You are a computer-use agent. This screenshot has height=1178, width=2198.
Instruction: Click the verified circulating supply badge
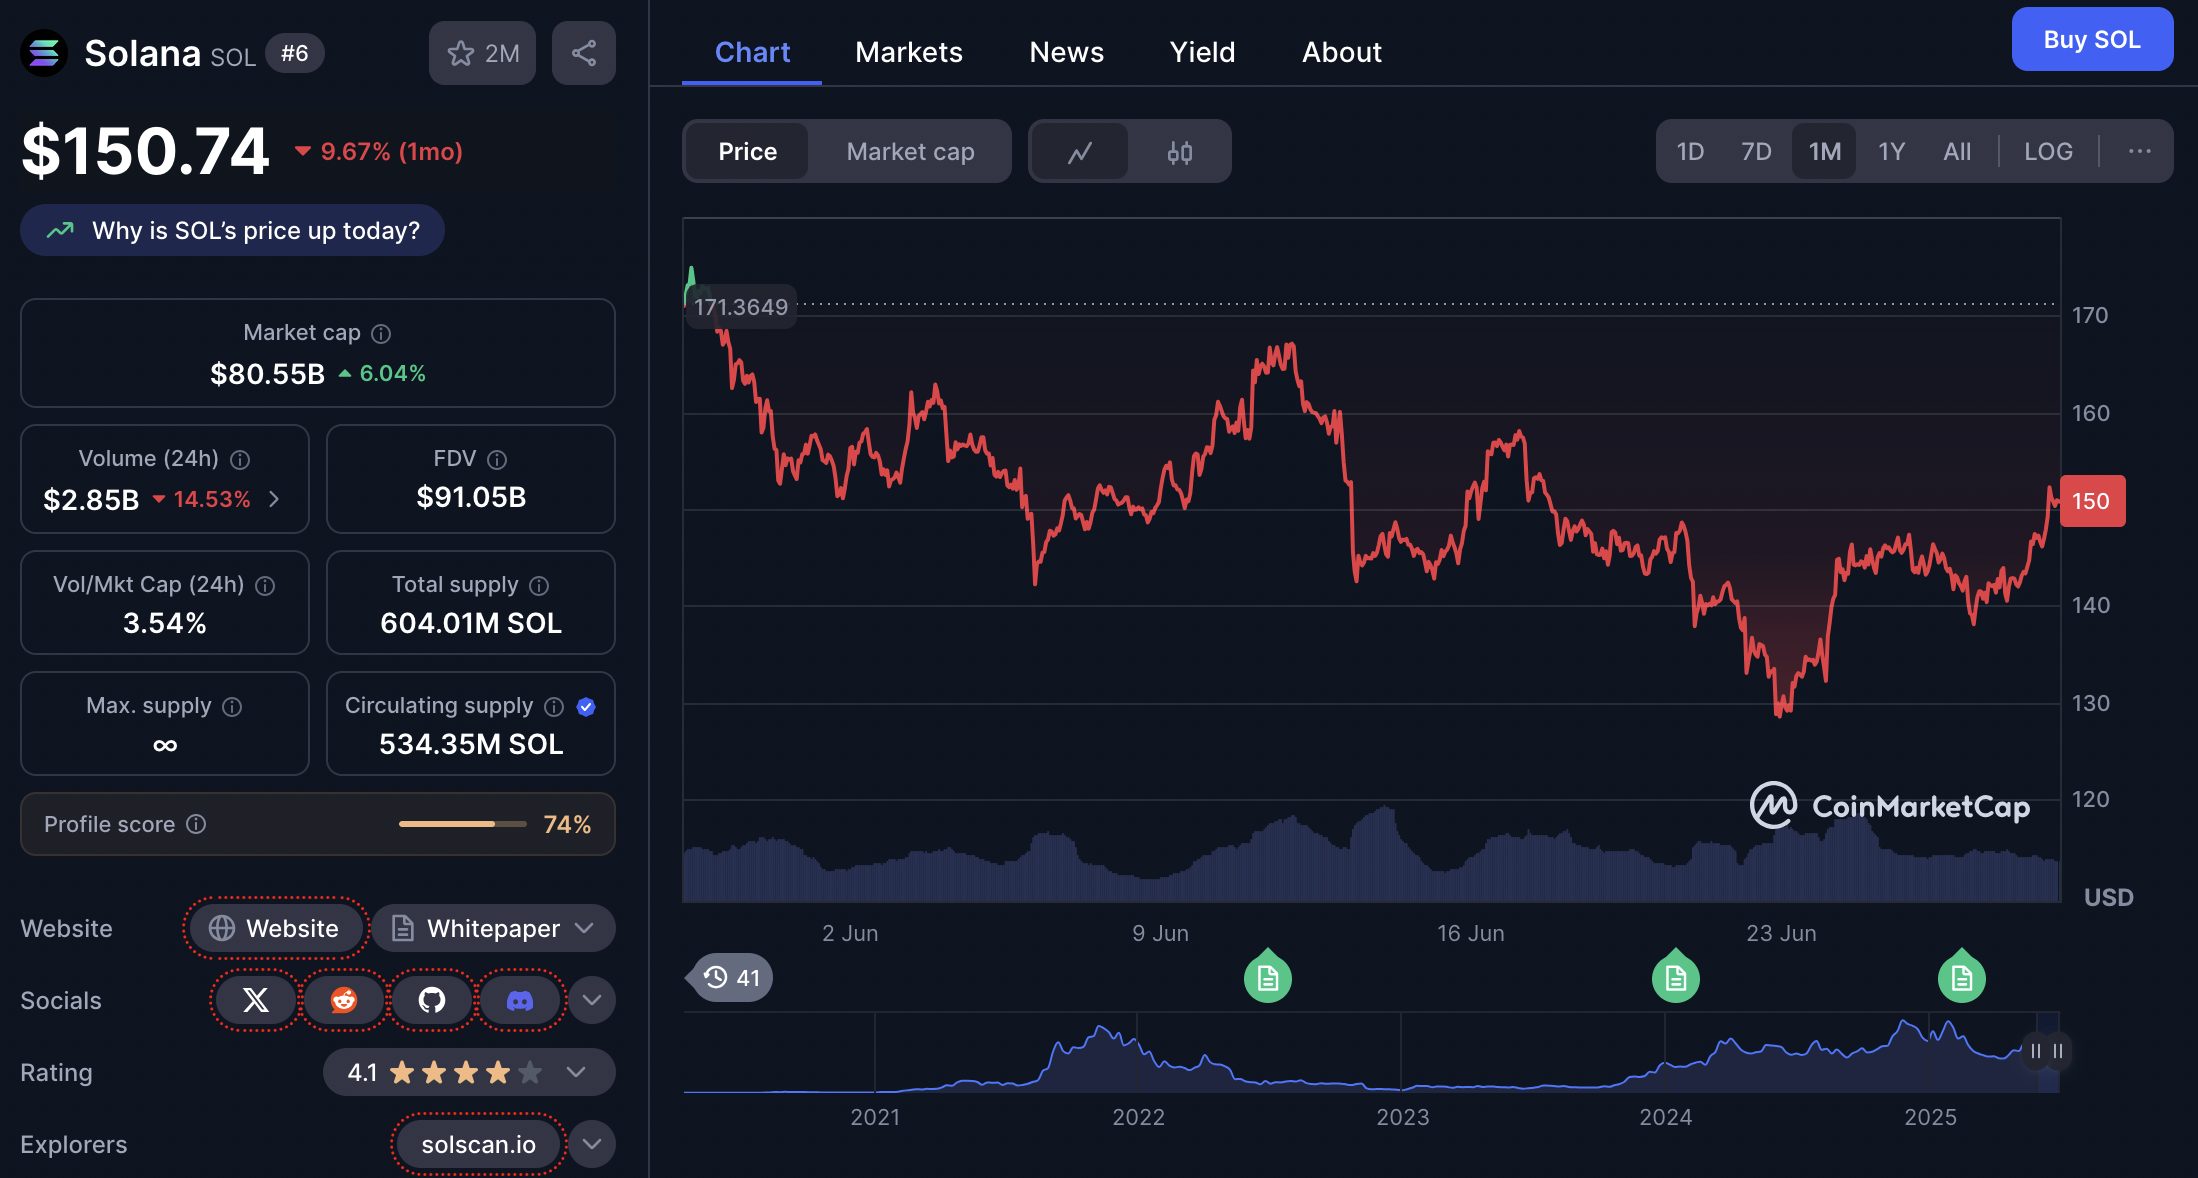tap(587, 707)
